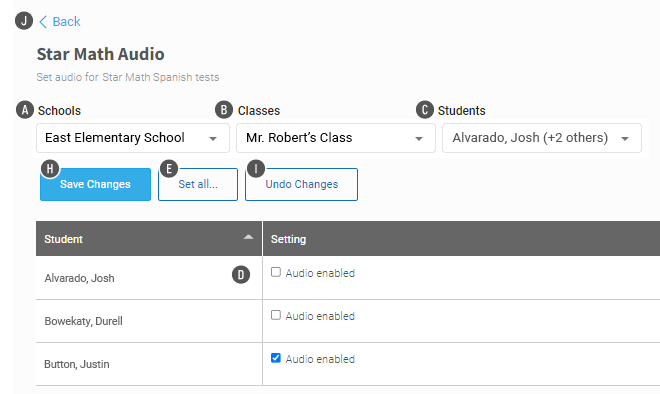660x394 pixels.
Task: Go back using the Back link
Action: [60, 21]
